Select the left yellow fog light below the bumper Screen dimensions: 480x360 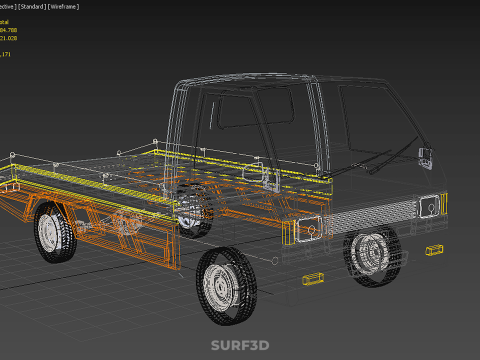pos(313,278)
